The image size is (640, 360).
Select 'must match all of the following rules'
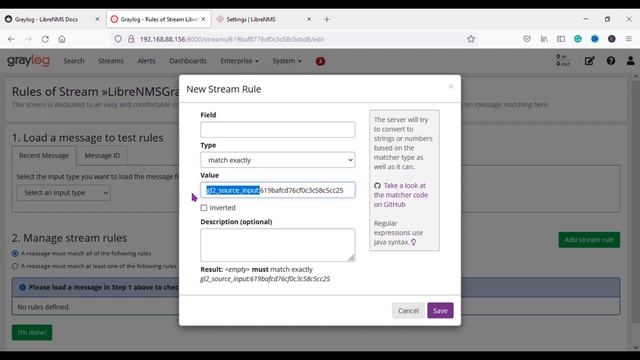point(15,253)
